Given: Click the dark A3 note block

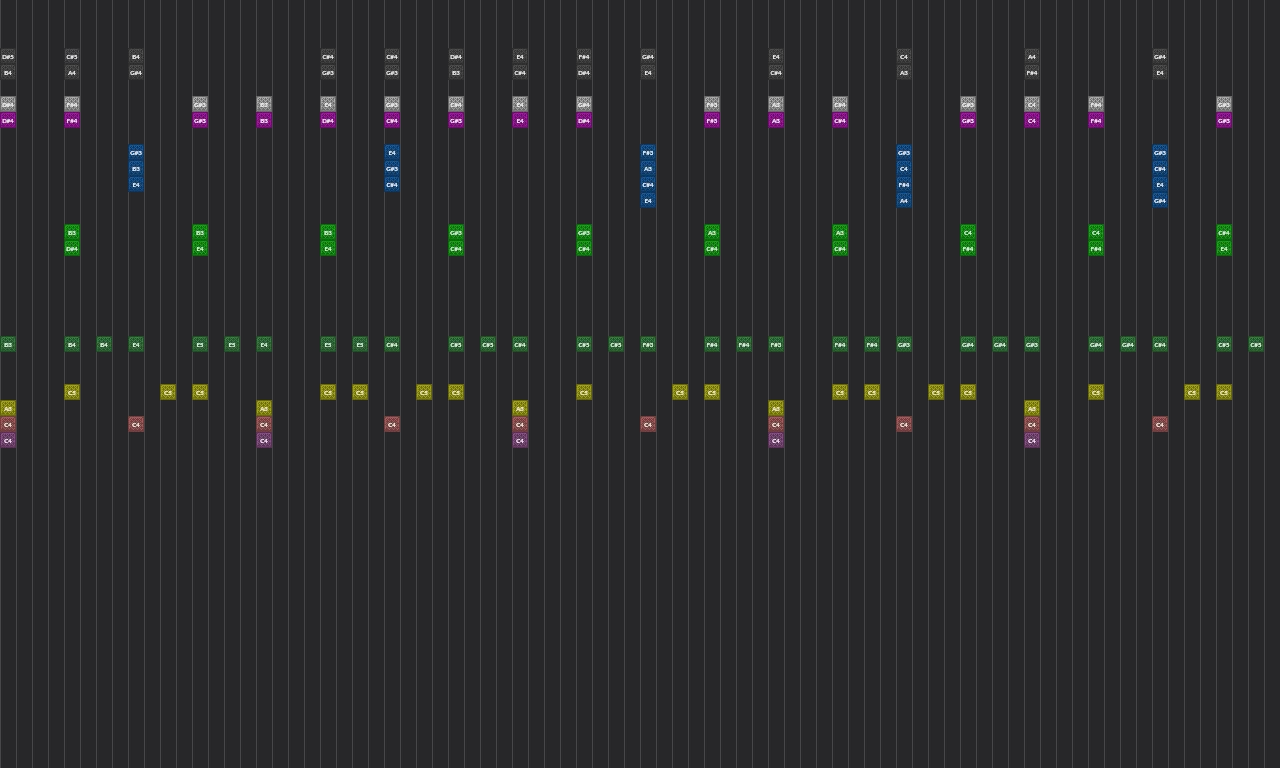Looking at the screenshot, I should pos(904,73).
